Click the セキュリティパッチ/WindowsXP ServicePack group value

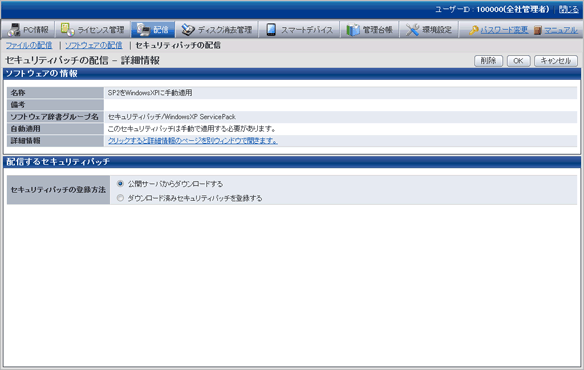click(171, 117)
